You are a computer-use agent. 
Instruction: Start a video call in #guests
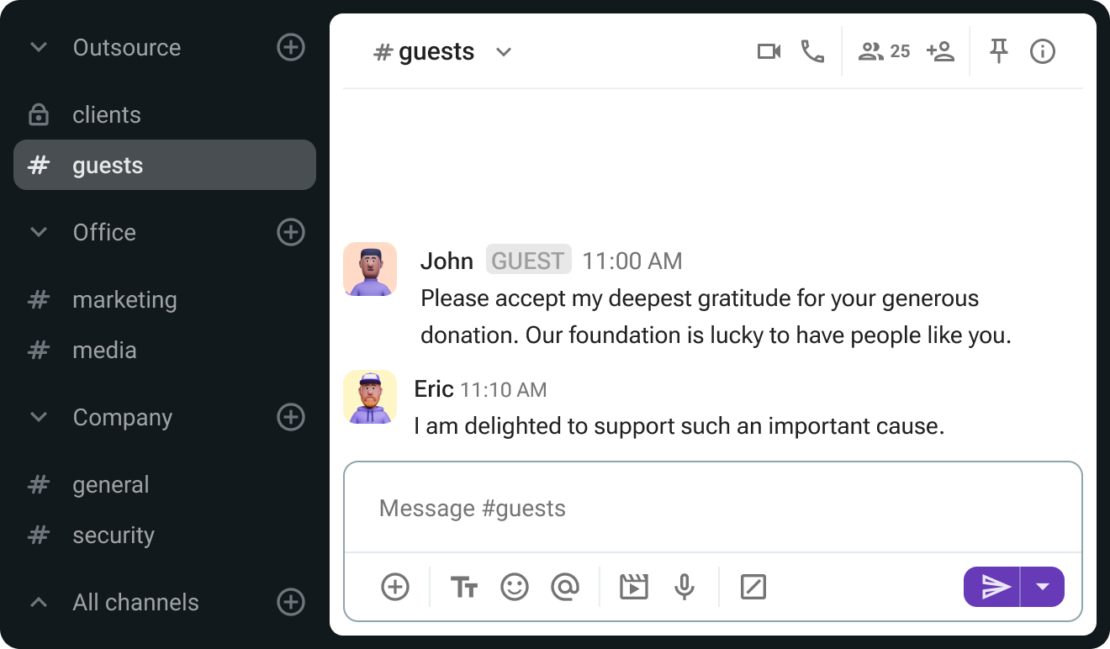pos(769,51)
